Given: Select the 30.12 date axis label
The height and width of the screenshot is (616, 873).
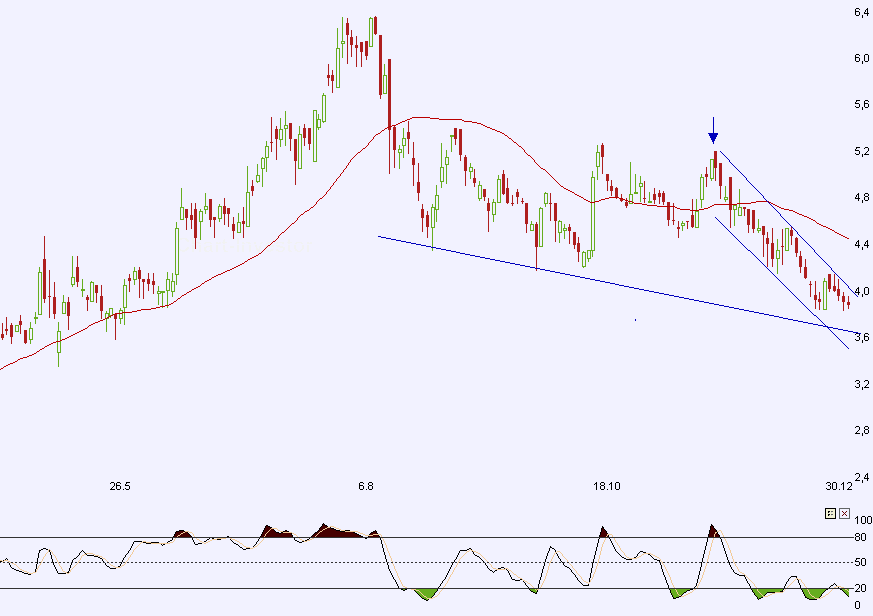Looking at the screenshot, I should click(x=840, y=486).
